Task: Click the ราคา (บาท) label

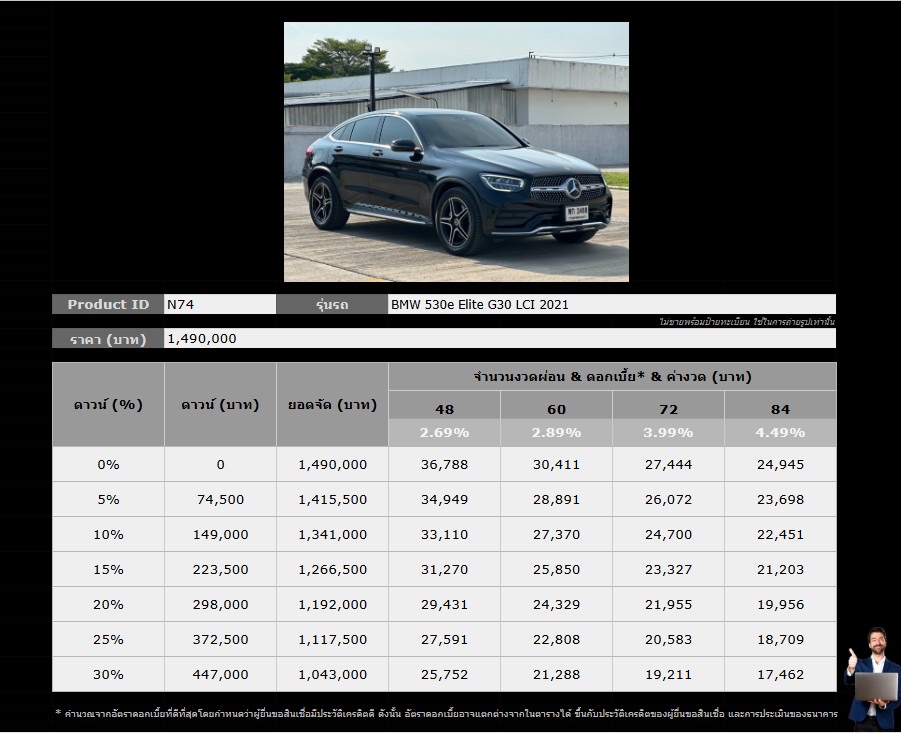Action: (108, 338)
